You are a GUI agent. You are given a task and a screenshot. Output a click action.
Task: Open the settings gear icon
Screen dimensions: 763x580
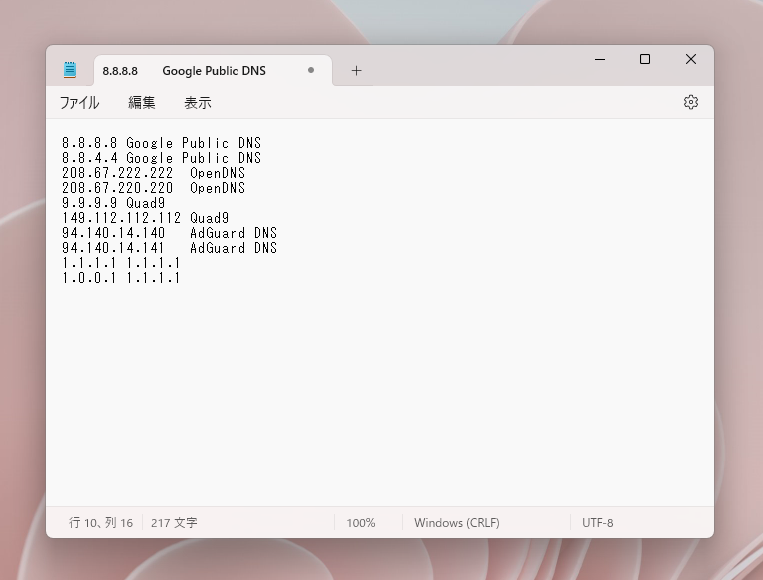690,102
